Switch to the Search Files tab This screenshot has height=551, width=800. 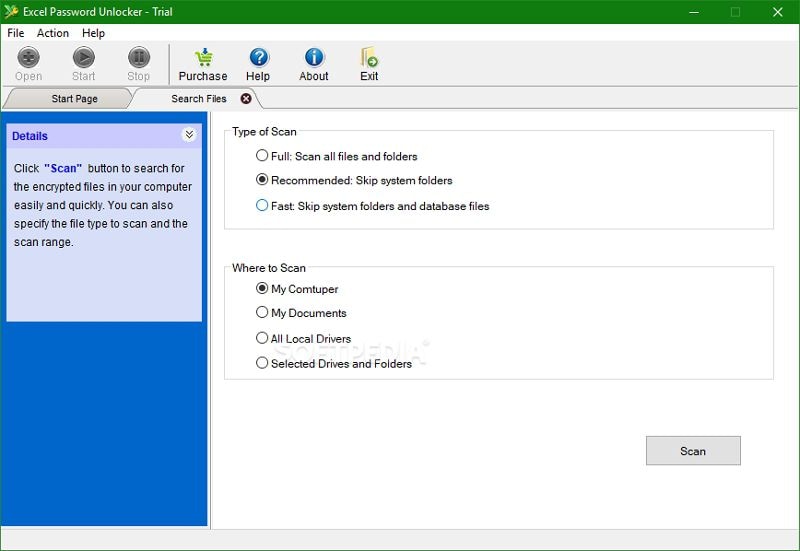[x=199, y=98]
